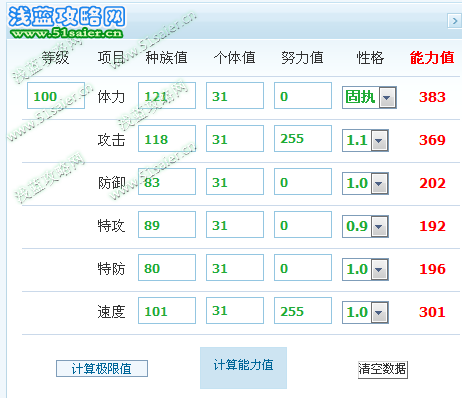Image resolution: width=462 pixels, height=398 pixels.
Task: Click the 攻击 row label
Action: [111, 140]
